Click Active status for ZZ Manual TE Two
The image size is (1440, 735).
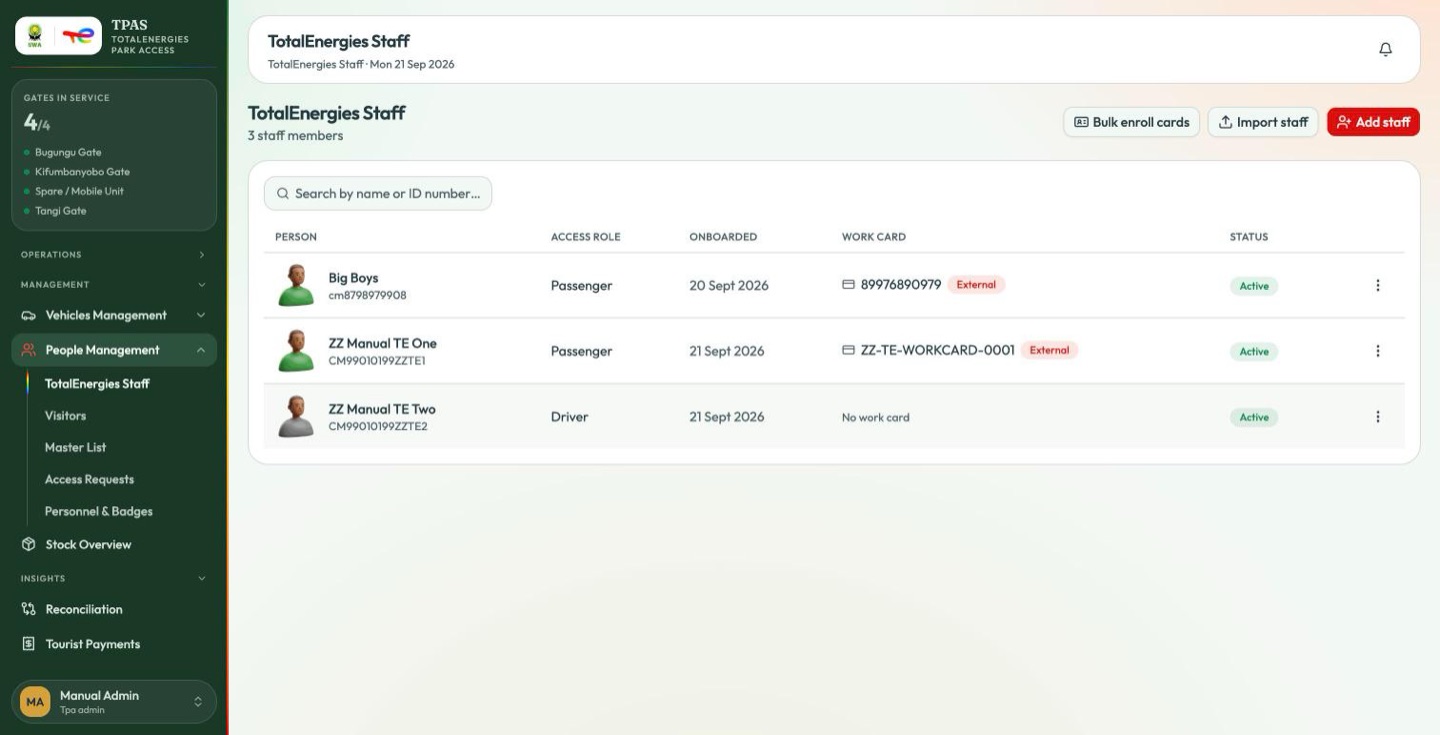[1254, 418]
